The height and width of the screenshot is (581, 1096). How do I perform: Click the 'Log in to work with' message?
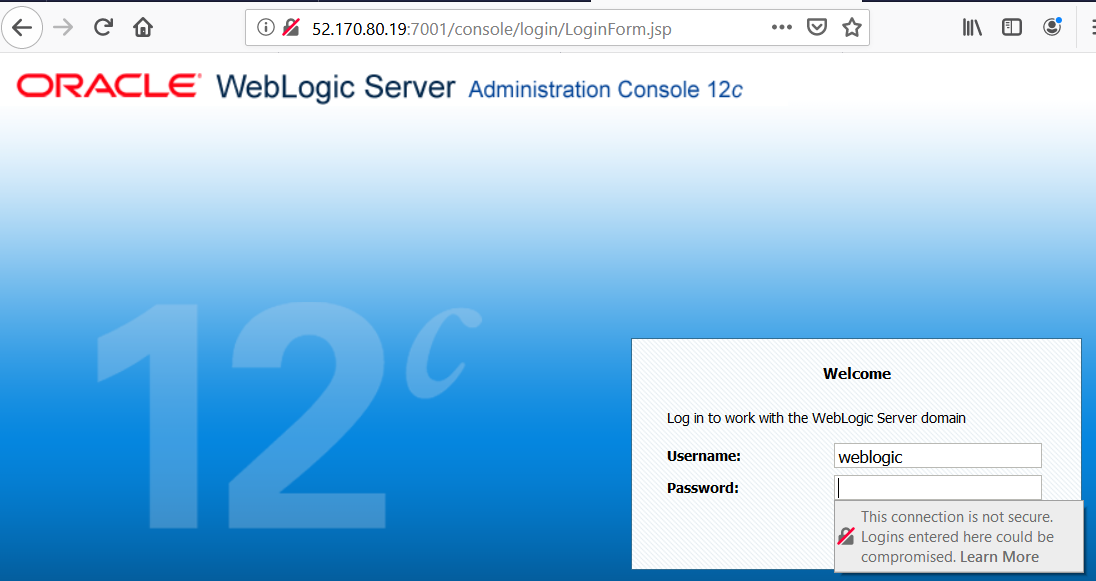point(816,418)
